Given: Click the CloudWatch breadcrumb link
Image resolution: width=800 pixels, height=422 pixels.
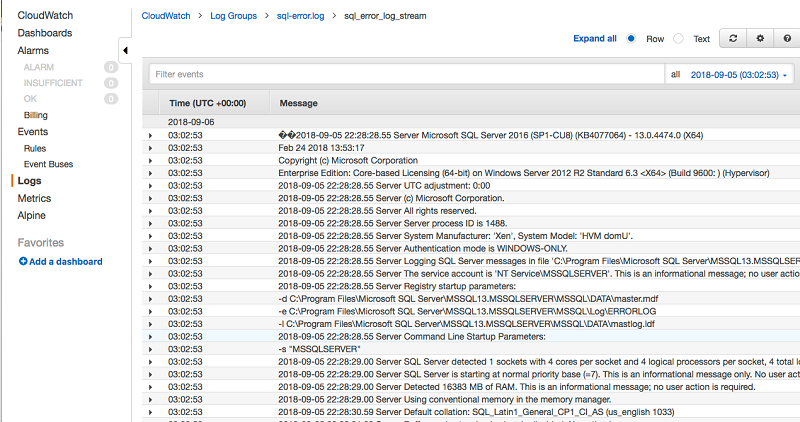Looking at the screenshot, I should [166, 16].
